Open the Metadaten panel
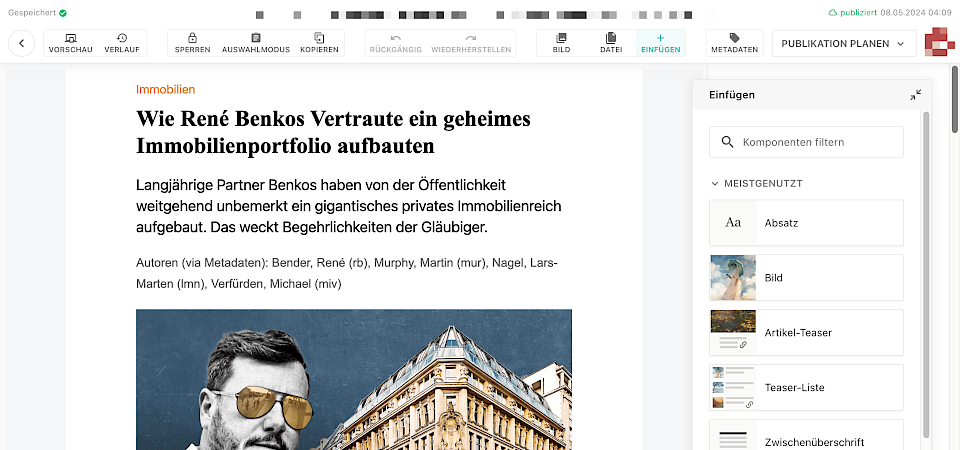This screenshot has height=450, width=960. (735, 43)
